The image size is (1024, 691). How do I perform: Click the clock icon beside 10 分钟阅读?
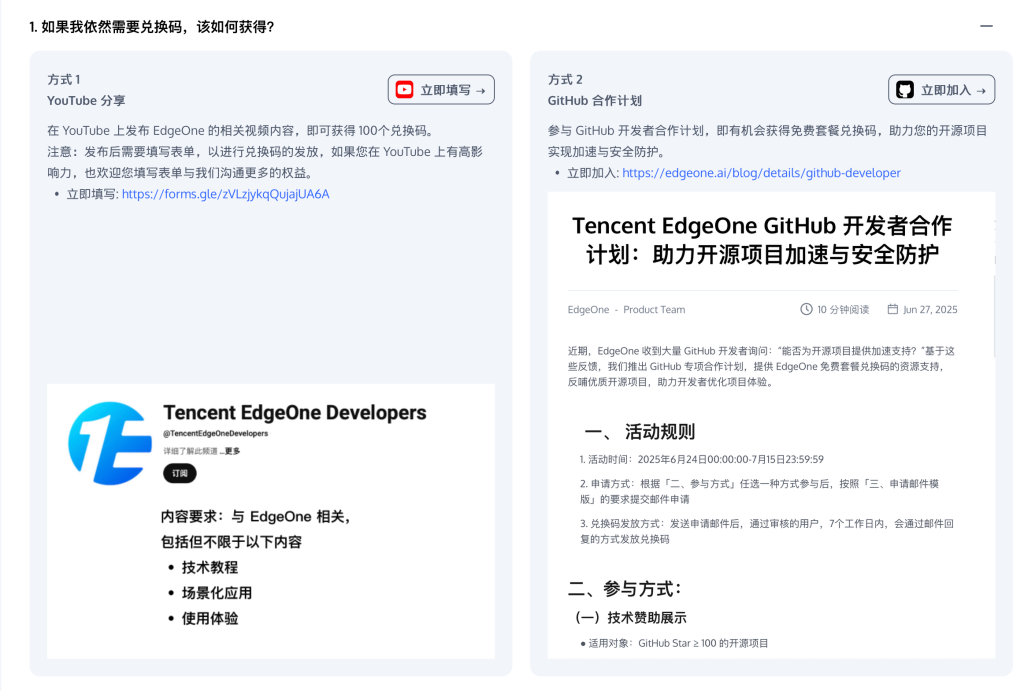806,310
